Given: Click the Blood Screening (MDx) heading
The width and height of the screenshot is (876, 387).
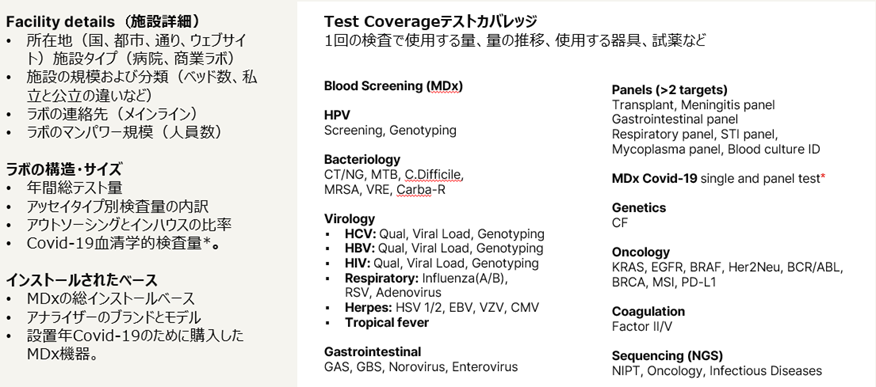Looking at the screenshot, I should pyautogui.click(x=393, y=86).
